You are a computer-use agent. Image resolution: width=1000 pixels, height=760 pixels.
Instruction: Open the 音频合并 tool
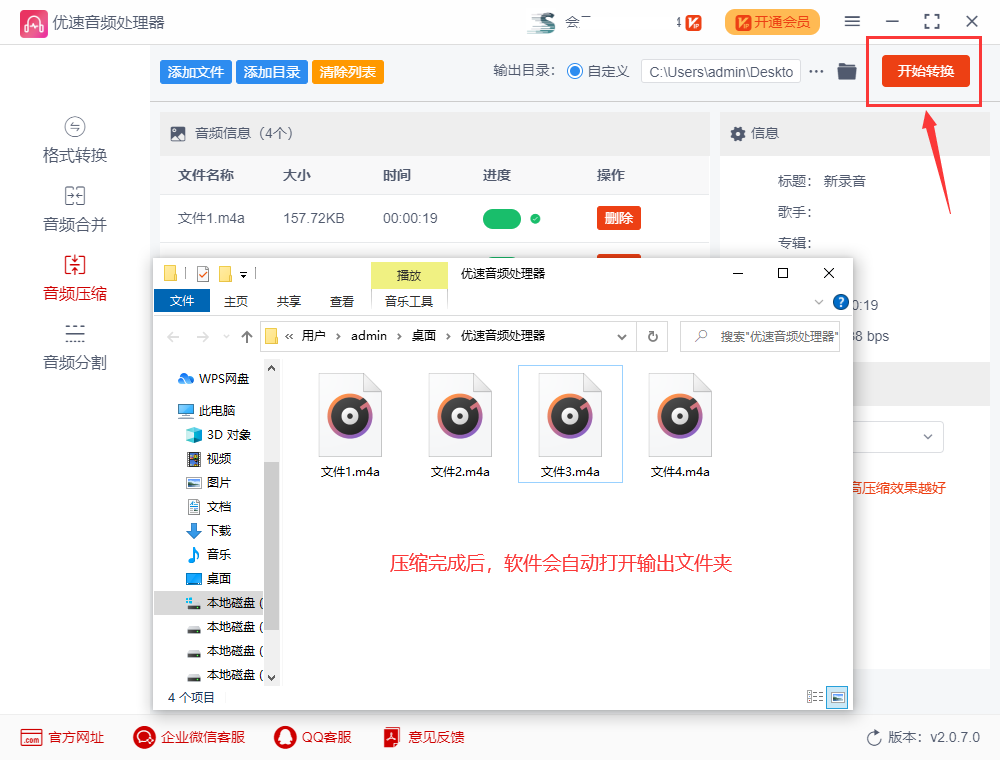coord(74,208)
